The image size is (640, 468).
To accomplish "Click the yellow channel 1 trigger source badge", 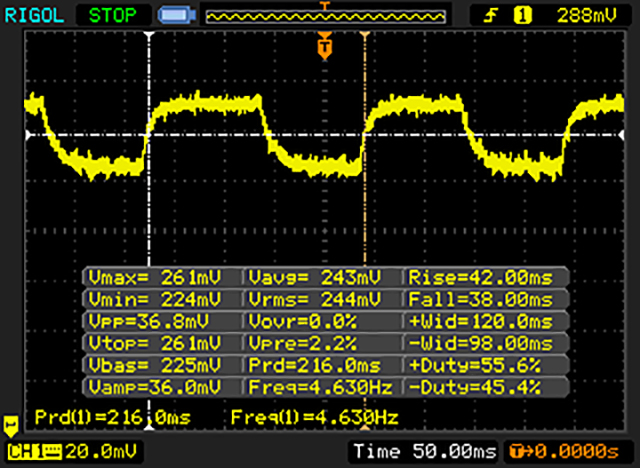I will pos(523,16).
